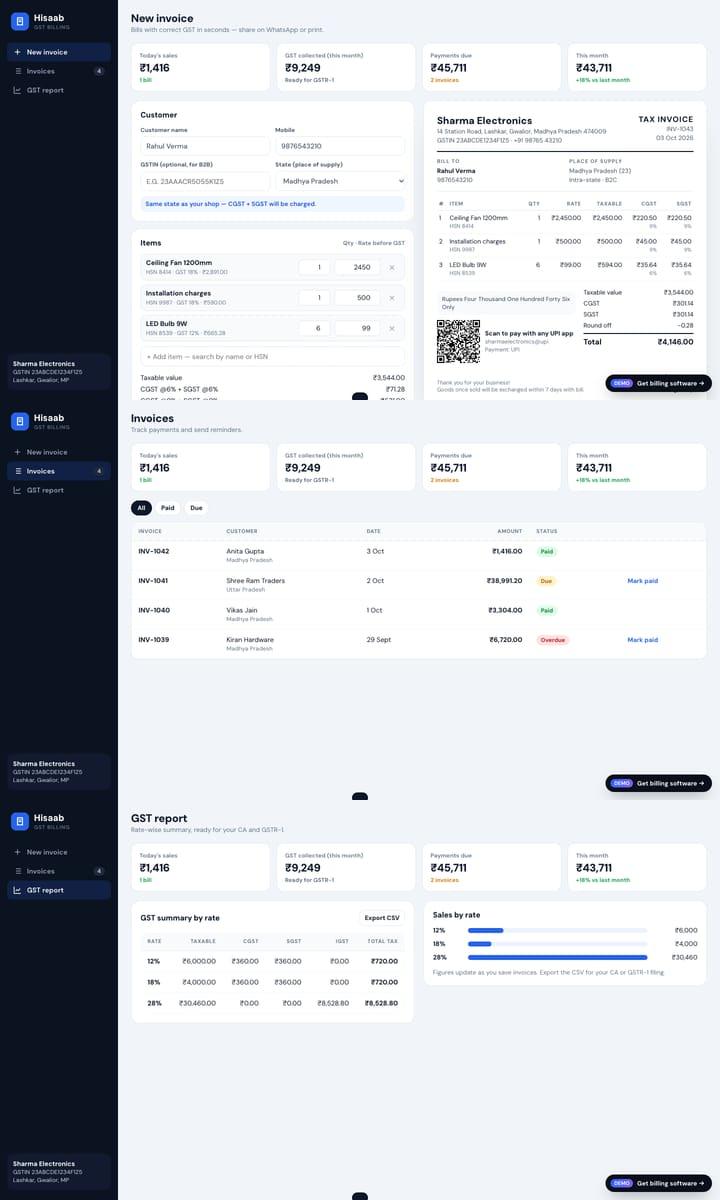
Task: Click the Export CSV button
Action: pos(382,918)
